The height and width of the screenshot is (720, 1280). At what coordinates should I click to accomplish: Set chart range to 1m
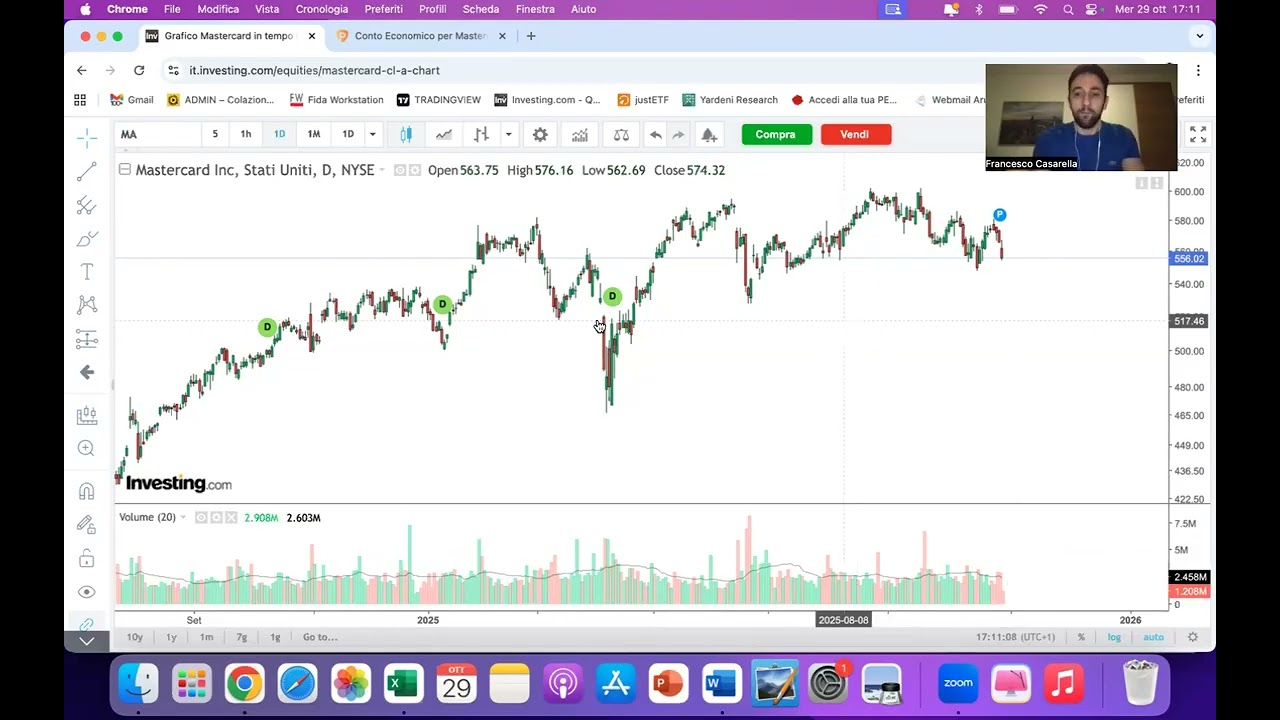pyautogui.click(x=206, y=637)
